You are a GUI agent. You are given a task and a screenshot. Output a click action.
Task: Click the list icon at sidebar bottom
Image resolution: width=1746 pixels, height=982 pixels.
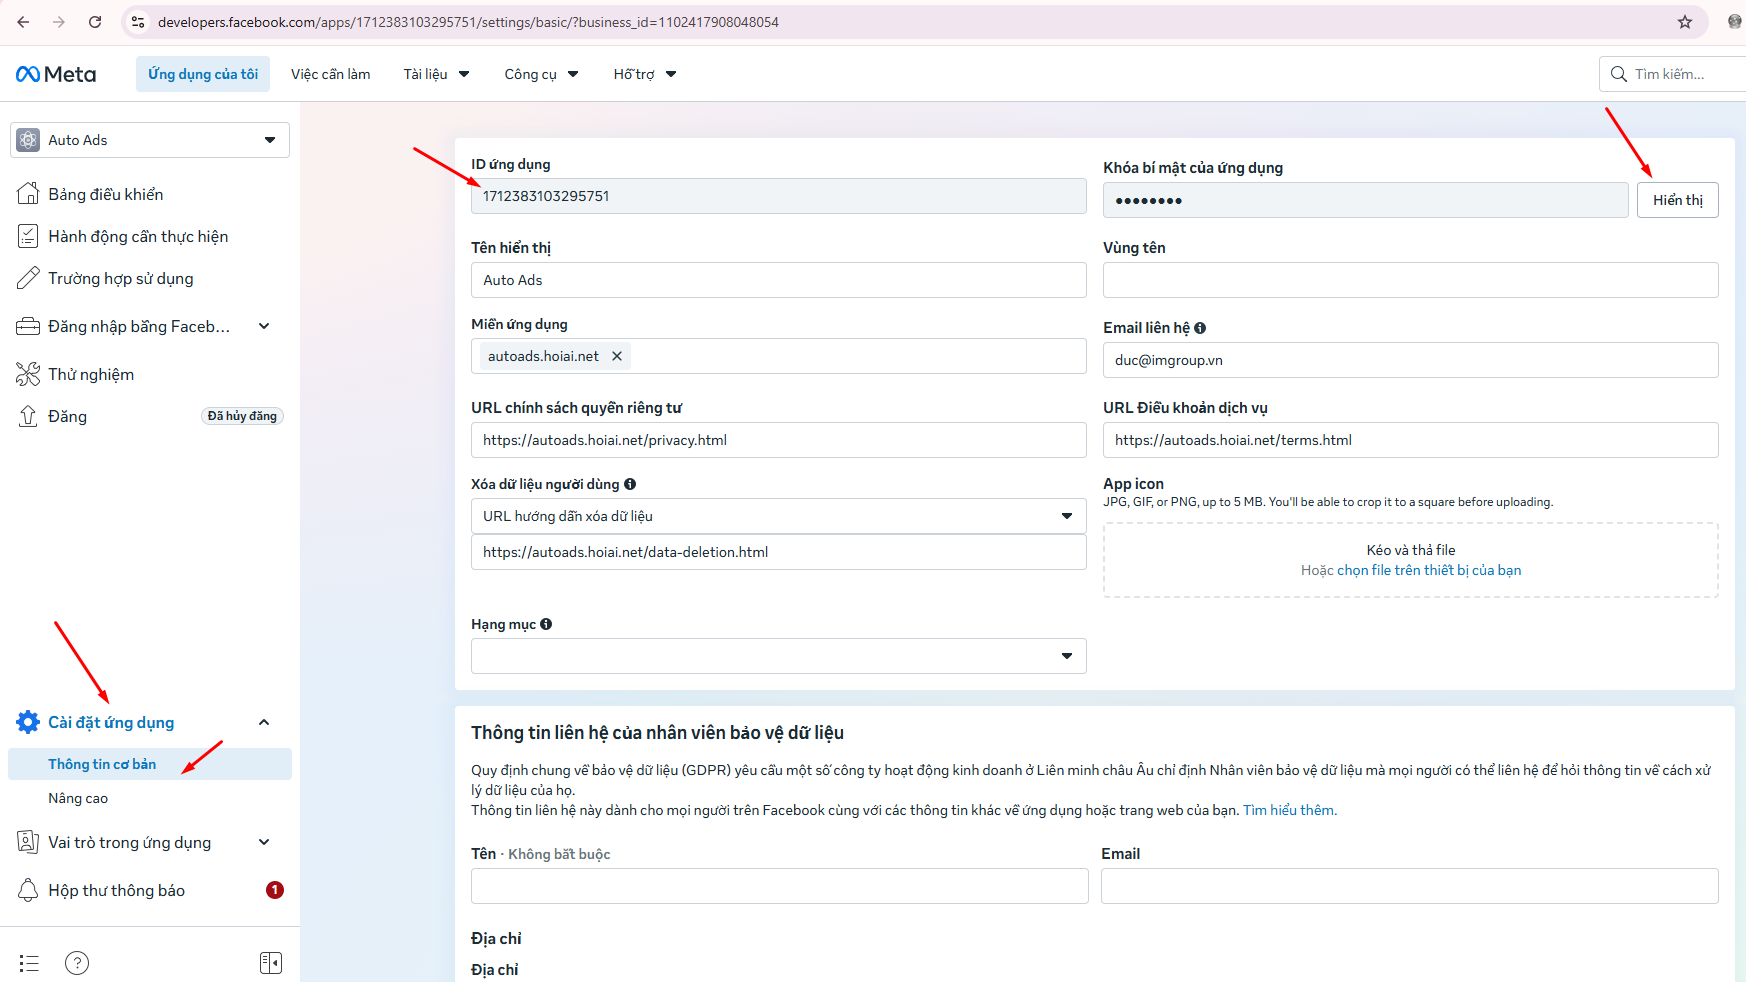pos(29,963)
